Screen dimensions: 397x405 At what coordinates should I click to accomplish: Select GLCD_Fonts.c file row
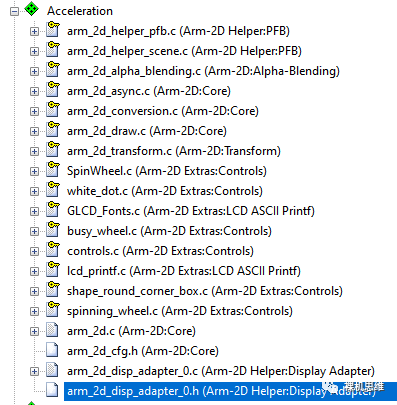pyautogui.click(x=191, y=211)
